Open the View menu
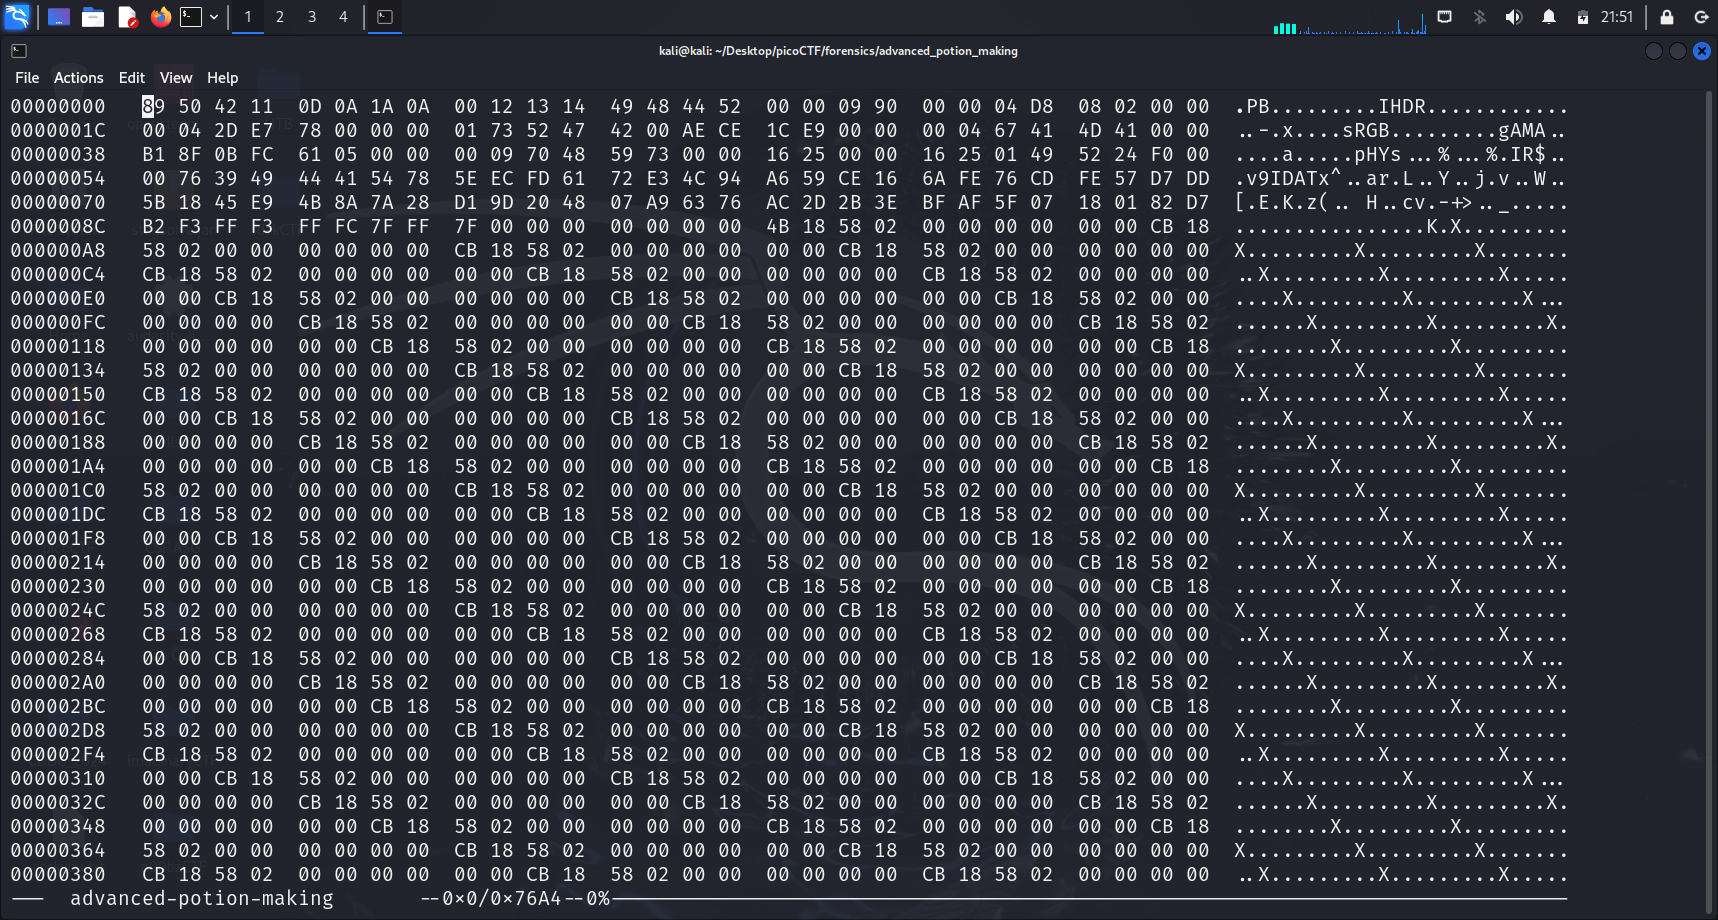 click(x=175, y=78)
